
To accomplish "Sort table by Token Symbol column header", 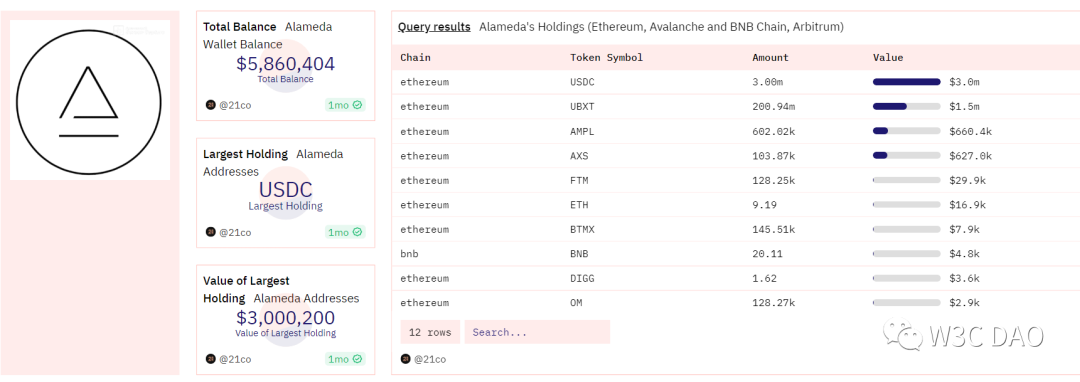I will 607,57.
